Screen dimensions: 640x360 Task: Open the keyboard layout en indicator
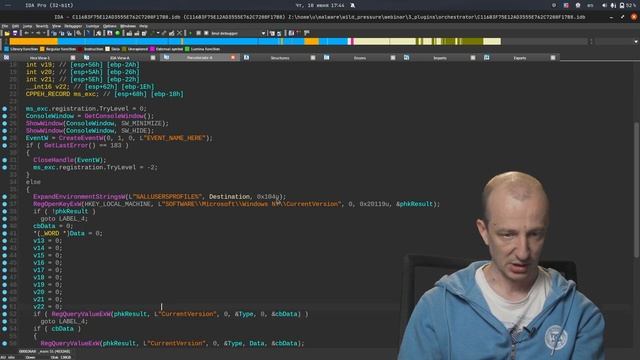(x=590, y=5)
